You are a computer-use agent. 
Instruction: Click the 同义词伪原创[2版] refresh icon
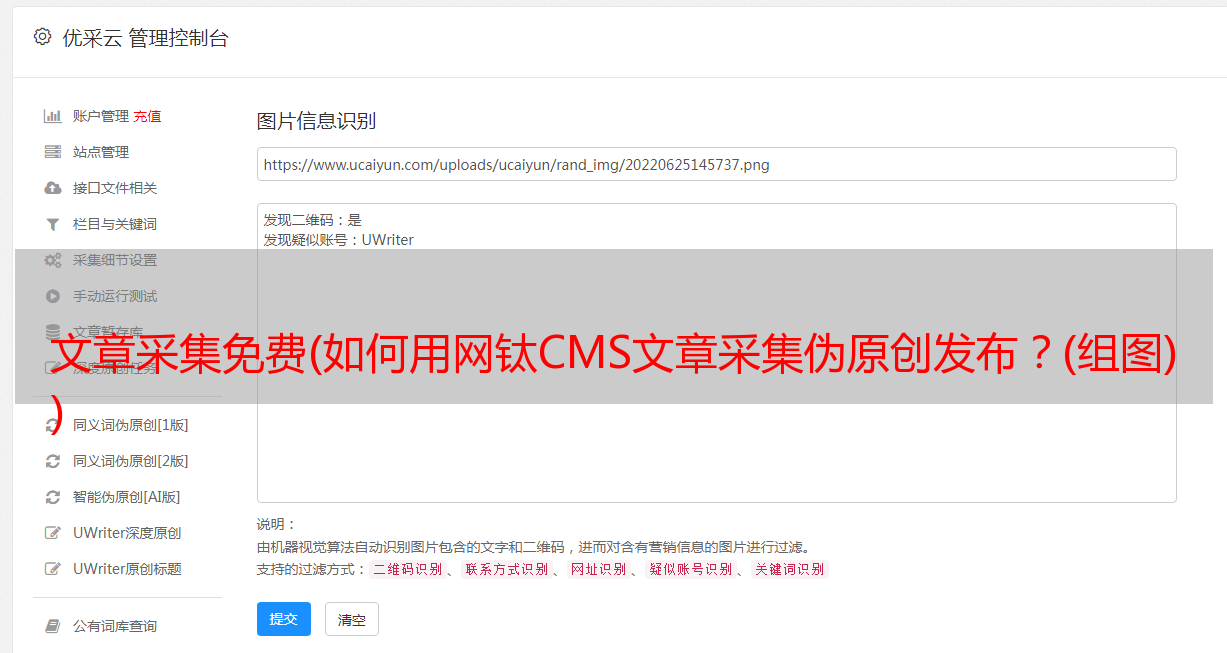53,461
